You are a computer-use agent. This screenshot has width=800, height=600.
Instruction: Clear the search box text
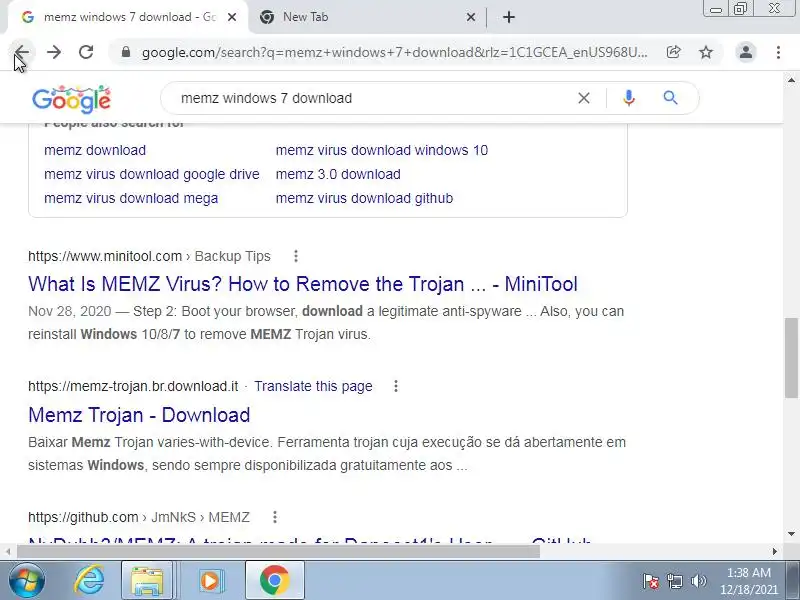[x=584, y=98]
